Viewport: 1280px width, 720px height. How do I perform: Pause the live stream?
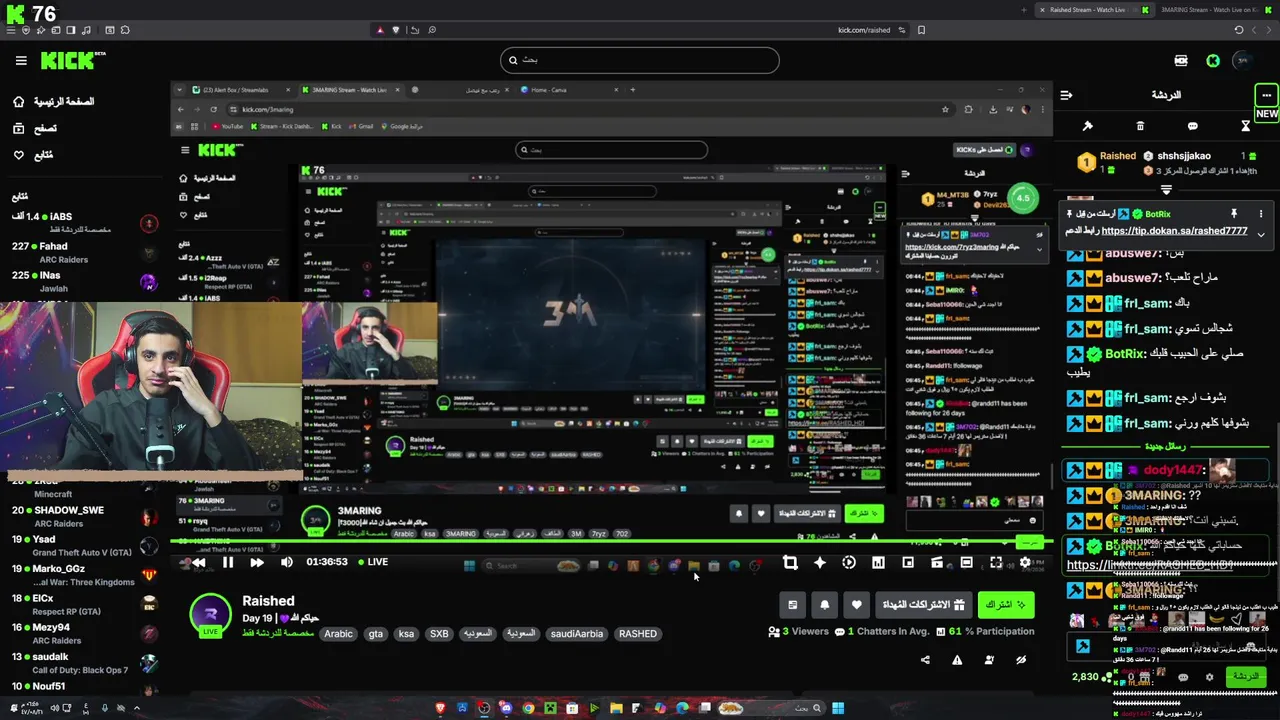click(228, 562)
